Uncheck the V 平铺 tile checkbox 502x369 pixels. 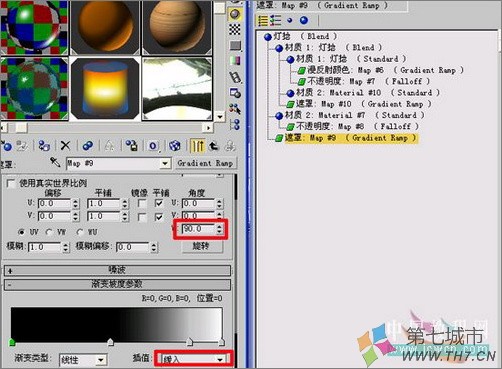159,217
